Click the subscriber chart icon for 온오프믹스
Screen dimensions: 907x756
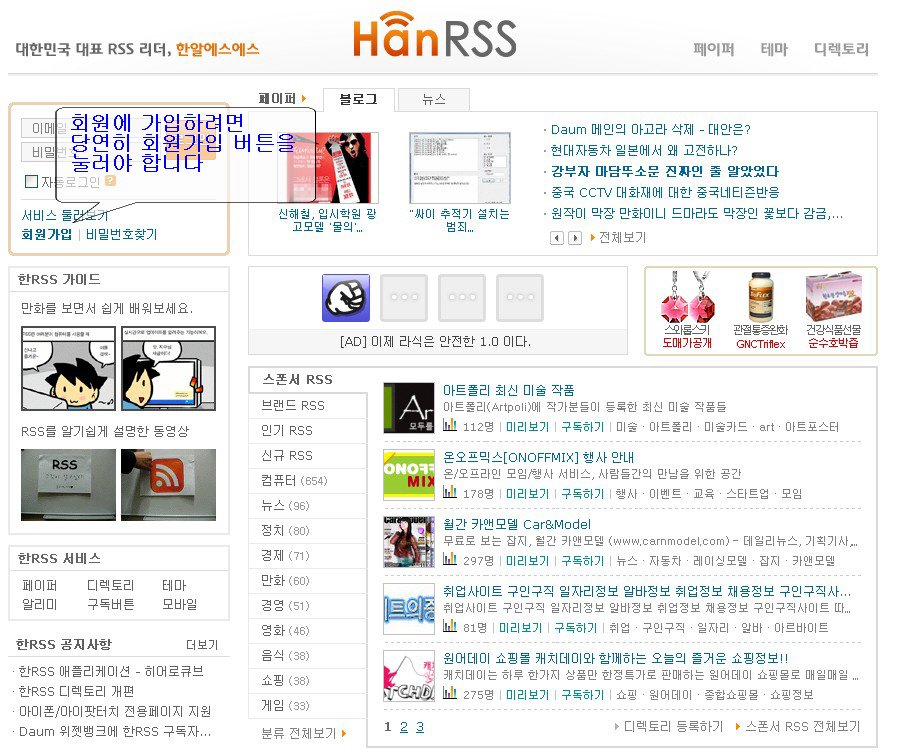coord(449,493)
